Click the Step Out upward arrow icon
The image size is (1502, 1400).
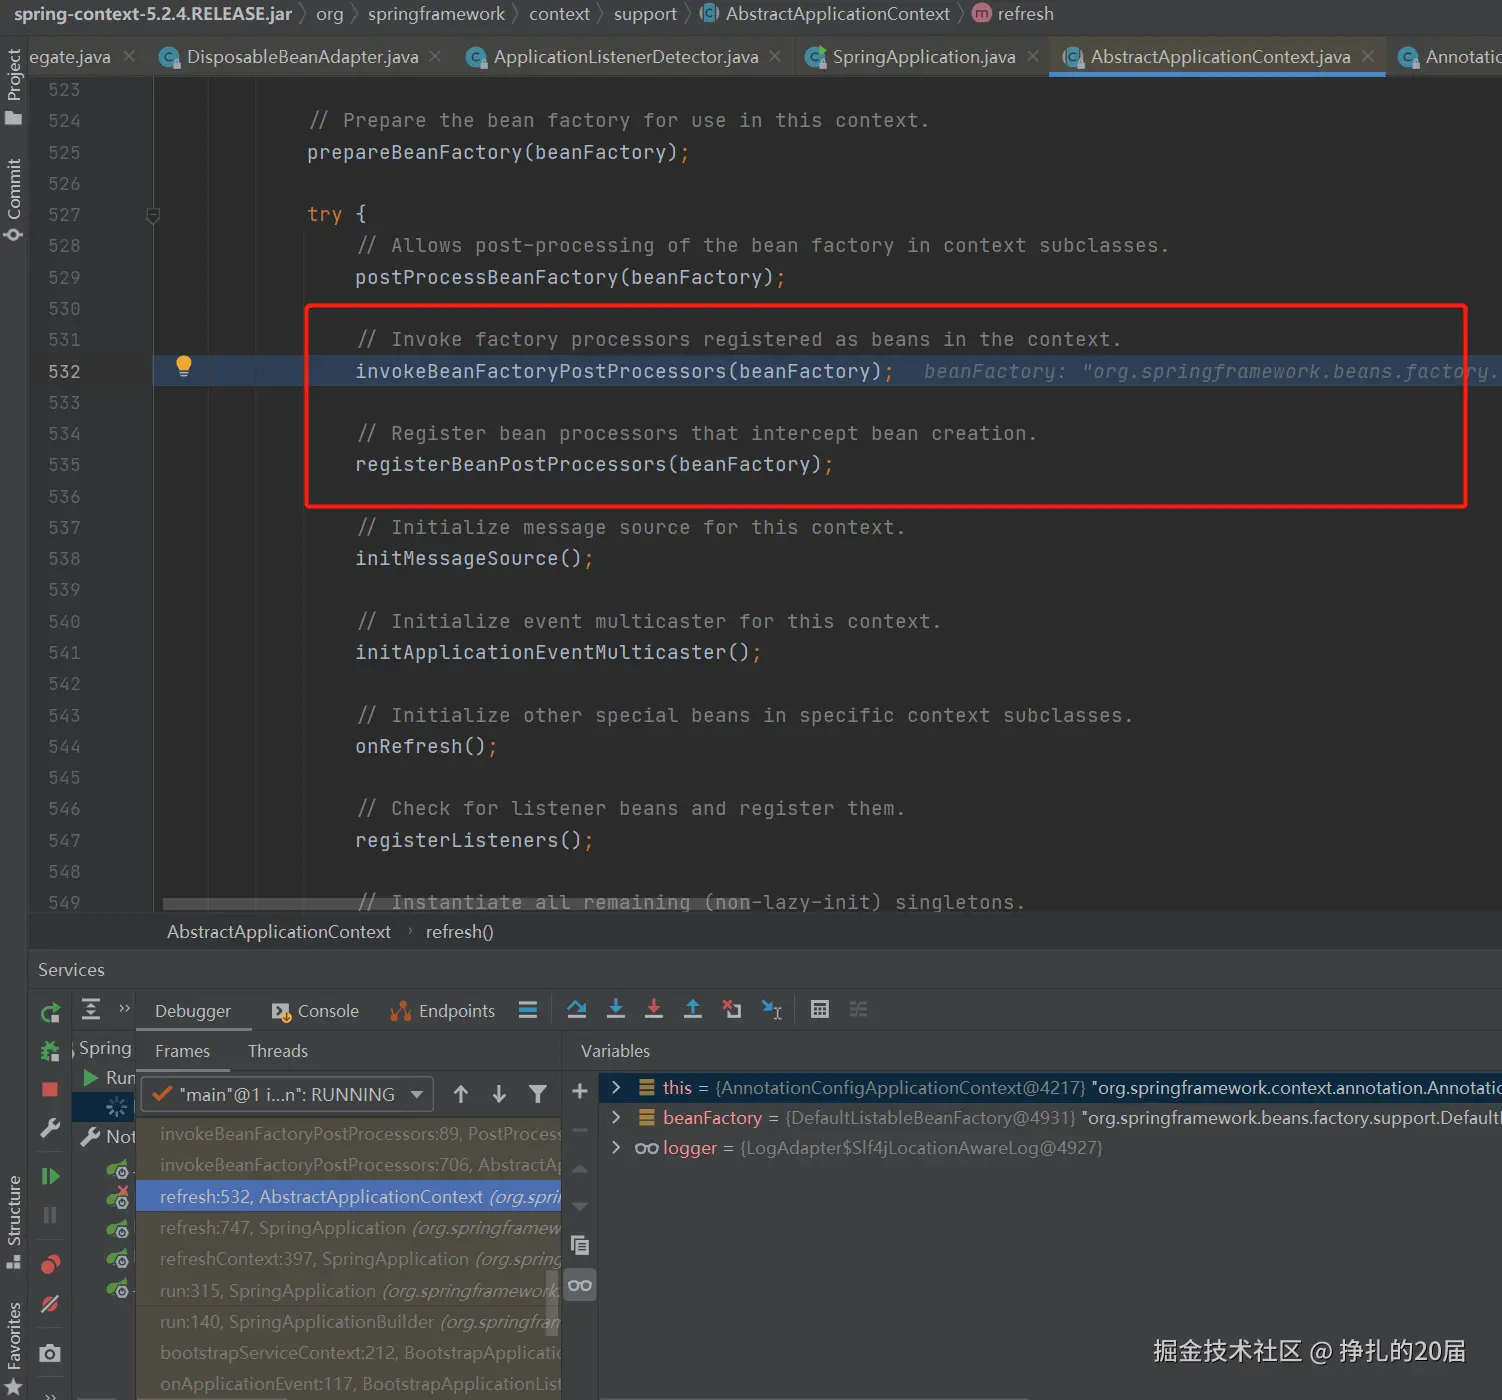pos(692,1009)
